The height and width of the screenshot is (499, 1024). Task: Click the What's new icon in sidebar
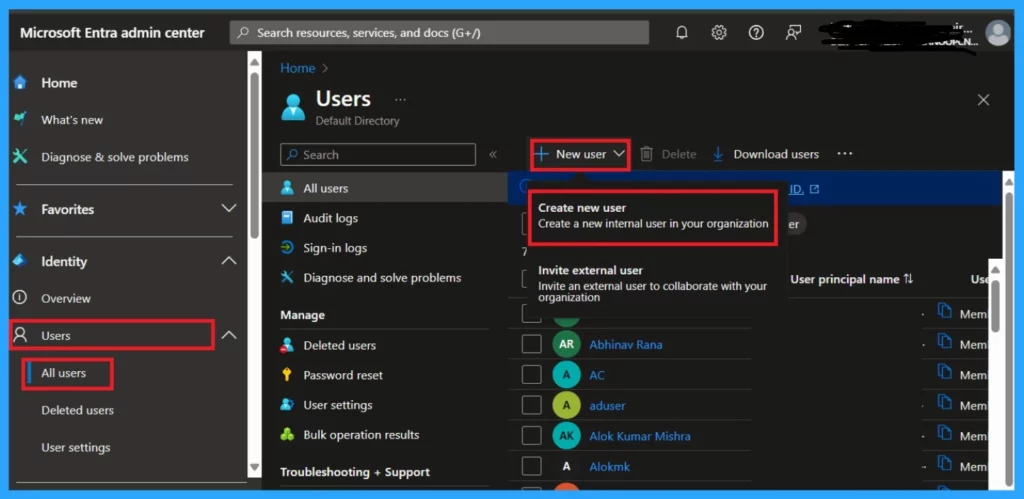(x=20, y=120)
